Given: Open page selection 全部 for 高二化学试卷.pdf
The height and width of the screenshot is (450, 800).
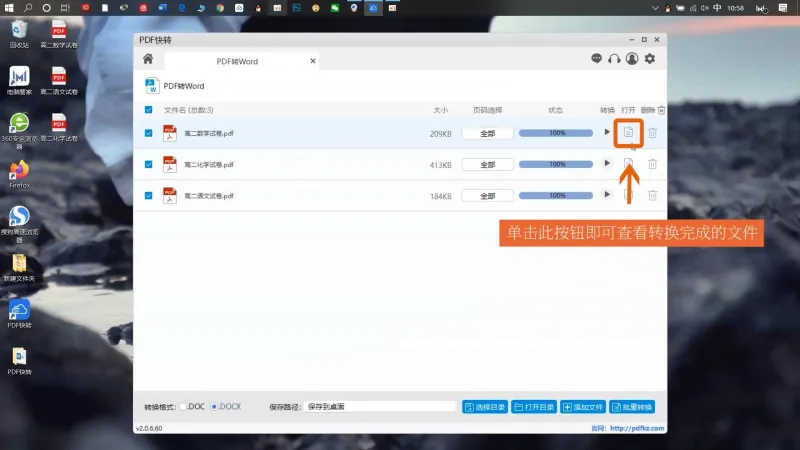Looking at the screenshot, I should click(487, 164).
